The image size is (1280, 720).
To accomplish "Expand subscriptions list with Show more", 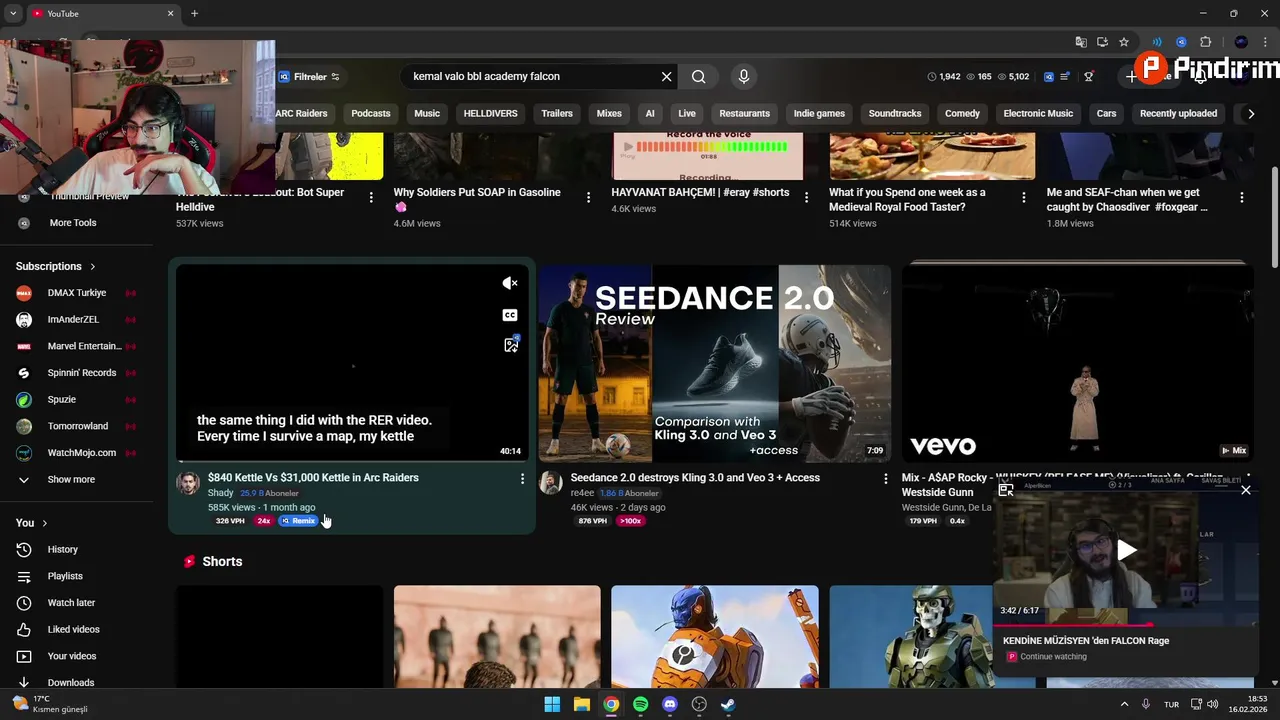I will 71,479.
